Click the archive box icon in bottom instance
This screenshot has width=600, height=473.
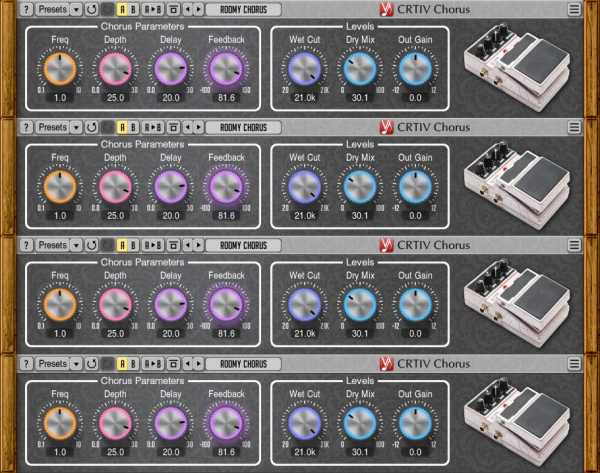[x=173, y=364]
